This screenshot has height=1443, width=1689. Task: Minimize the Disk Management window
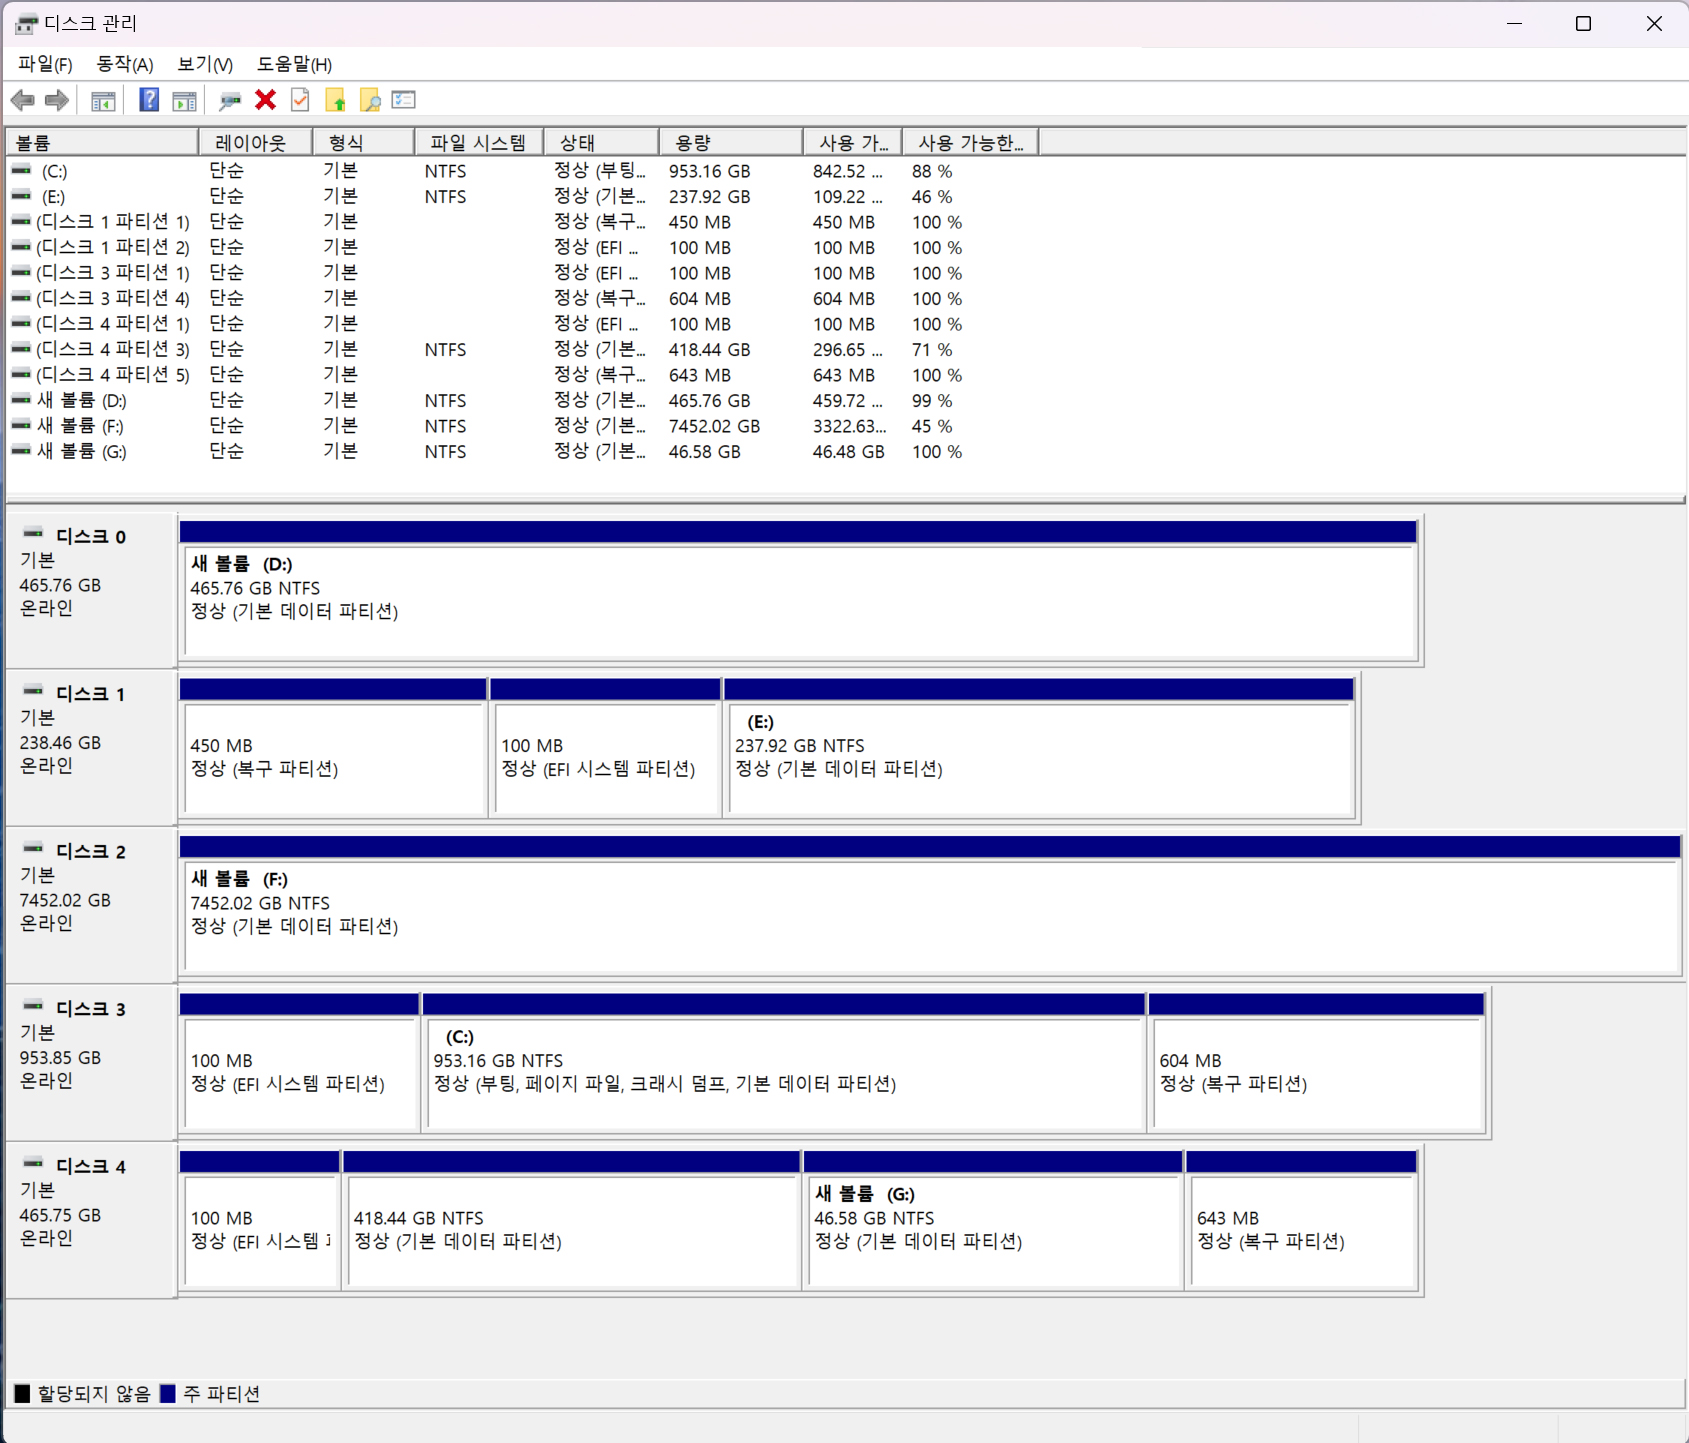pyautogui.click(x=1514, y=23)
